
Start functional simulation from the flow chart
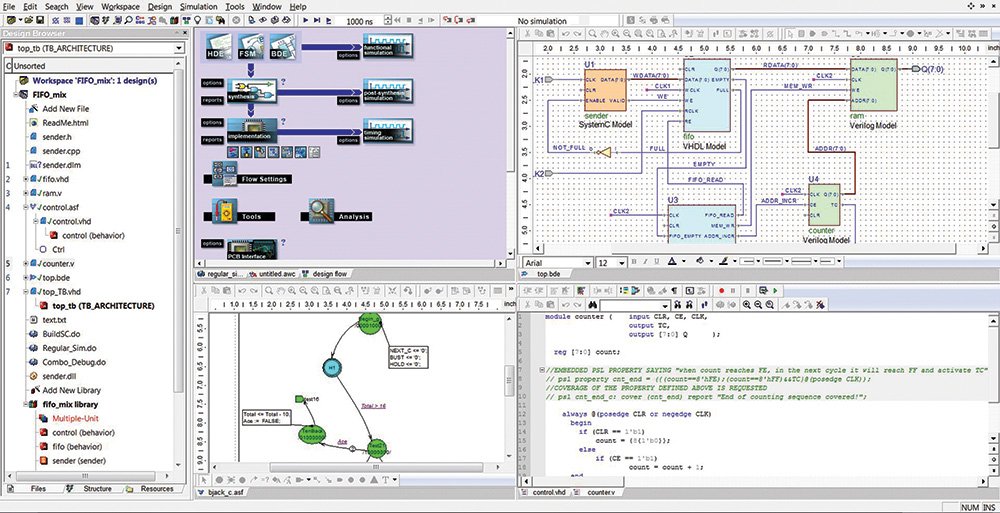(388, 48)
